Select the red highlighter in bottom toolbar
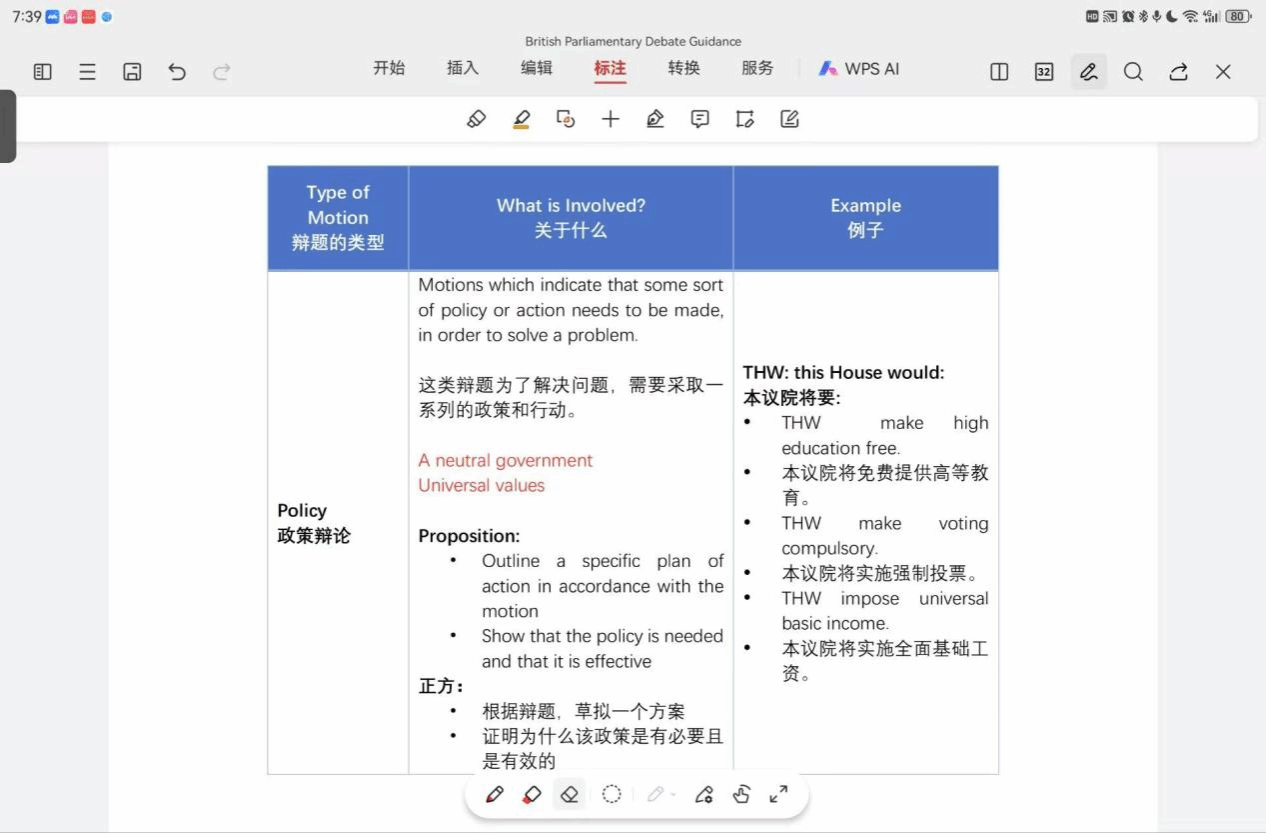 click(532, 795)
